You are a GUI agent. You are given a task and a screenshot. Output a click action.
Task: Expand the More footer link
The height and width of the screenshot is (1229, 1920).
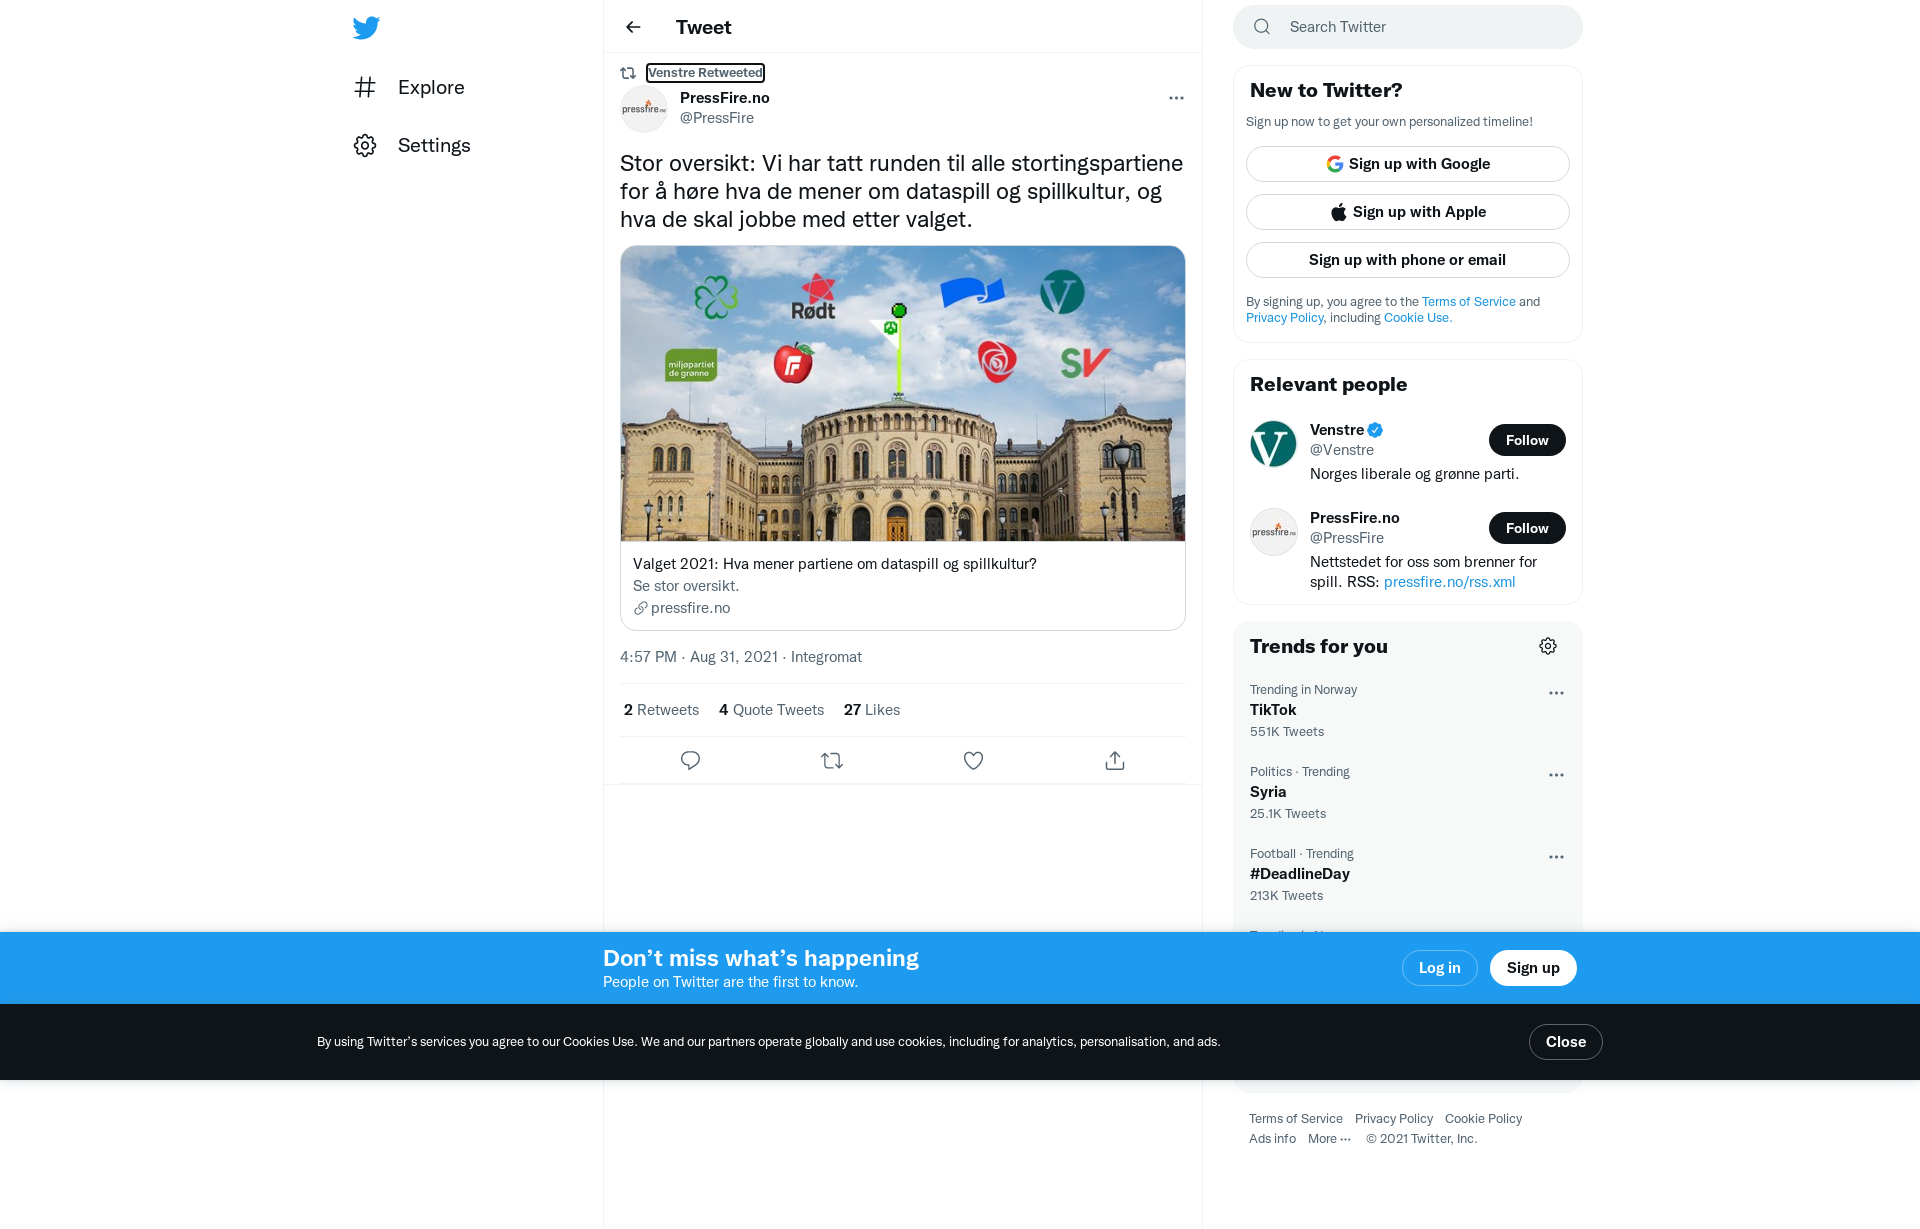pos(1329,1139)
